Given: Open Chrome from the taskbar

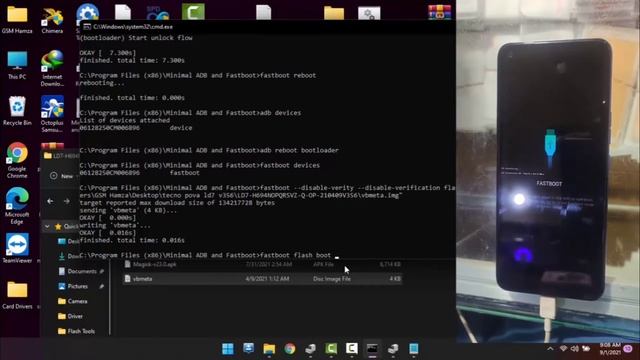Looking at the screenshot, I should pyautogui.click(x=290, y=349).
